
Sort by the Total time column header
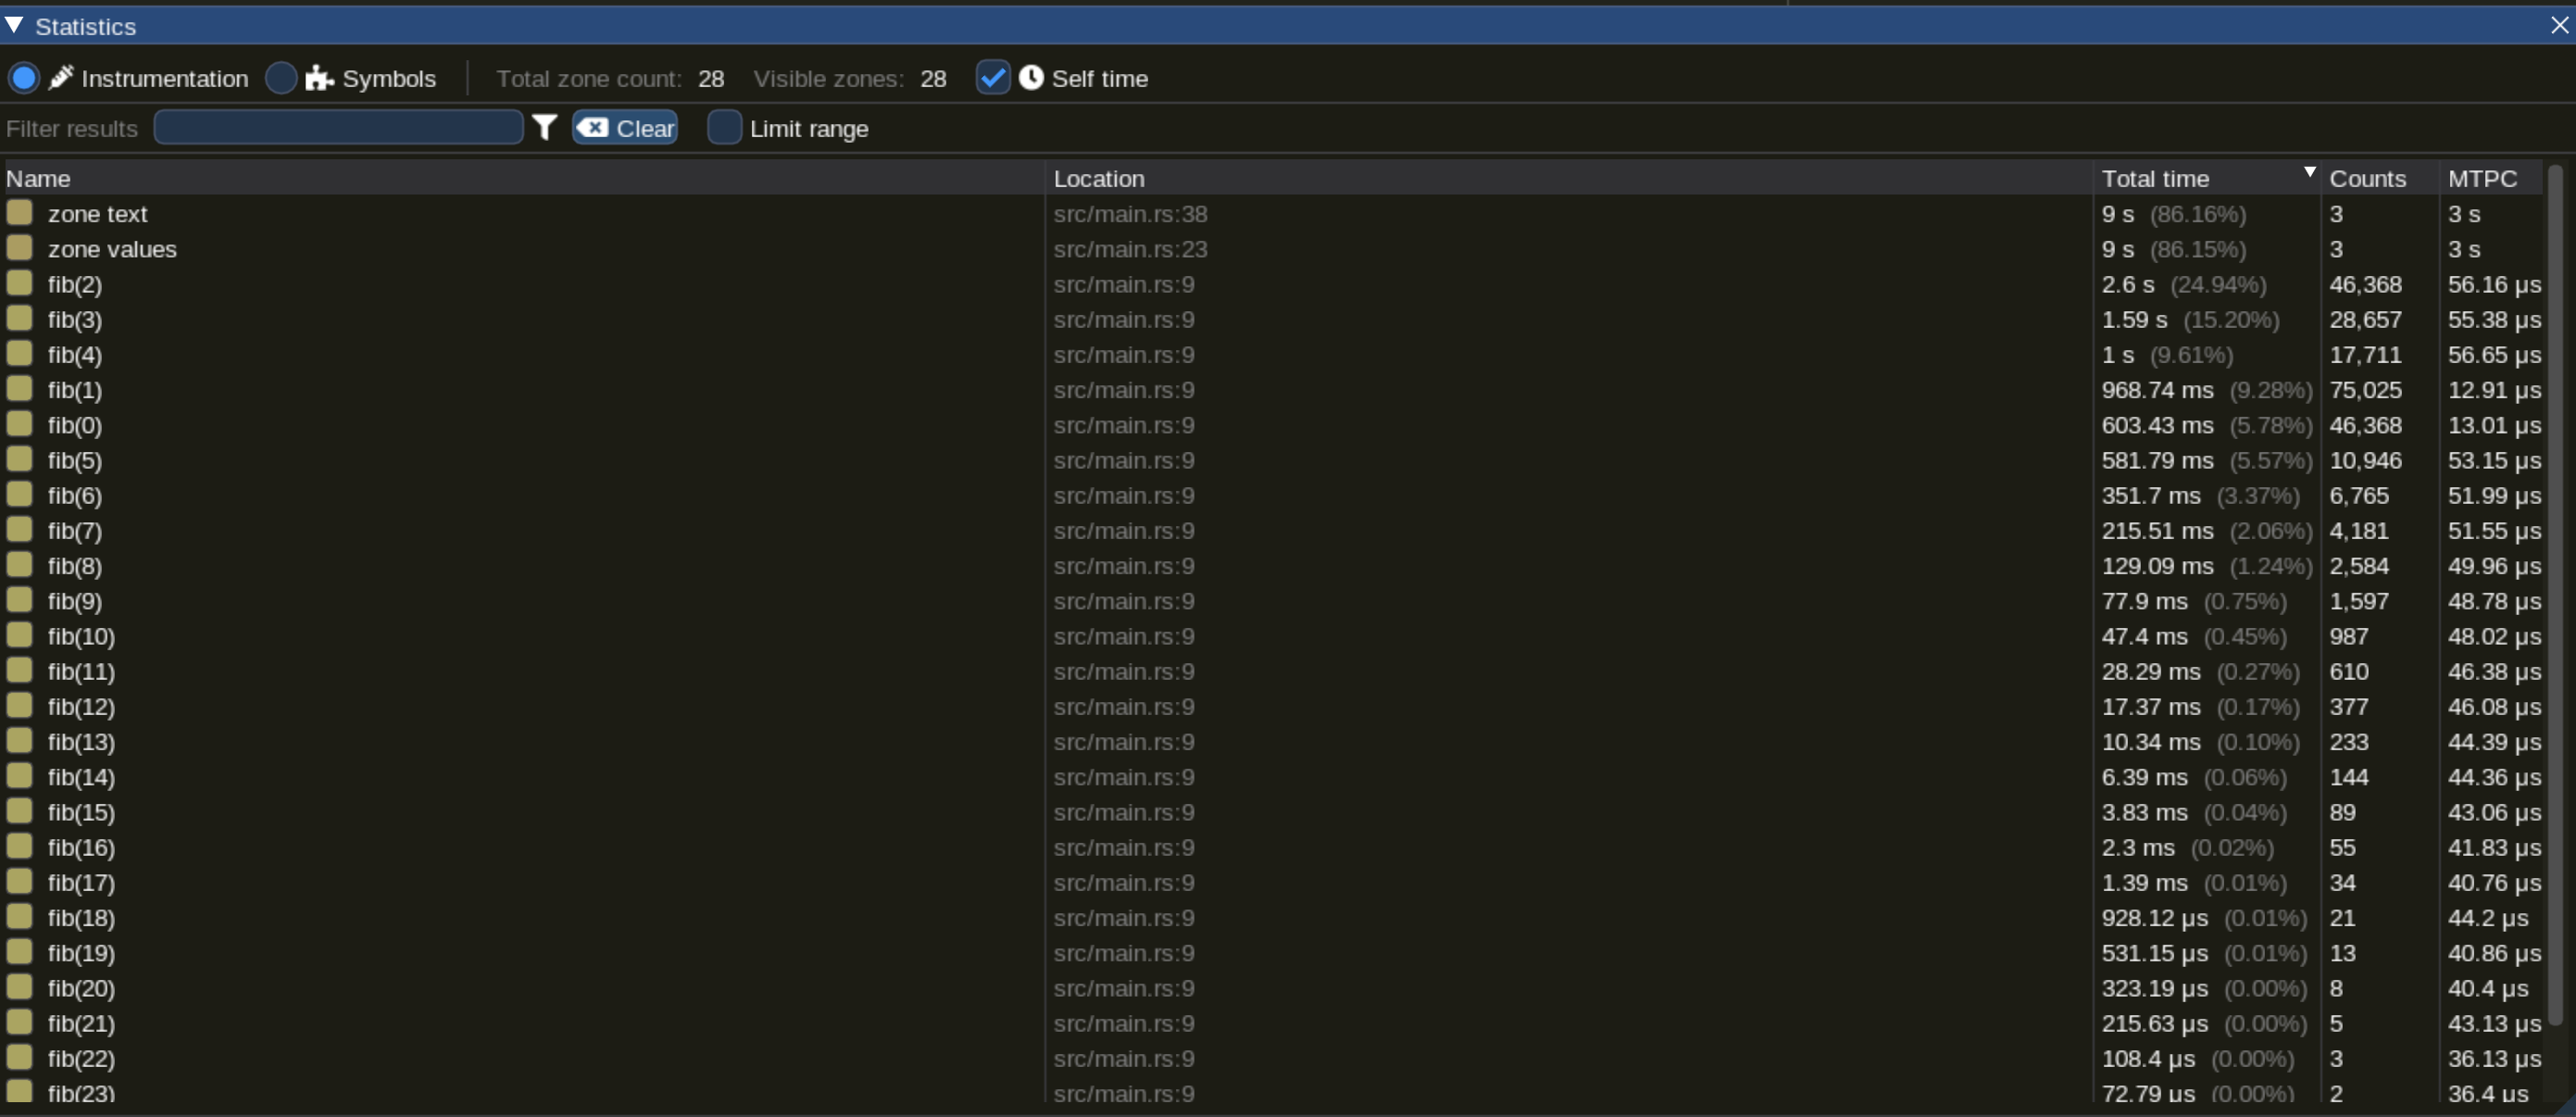2207,178
